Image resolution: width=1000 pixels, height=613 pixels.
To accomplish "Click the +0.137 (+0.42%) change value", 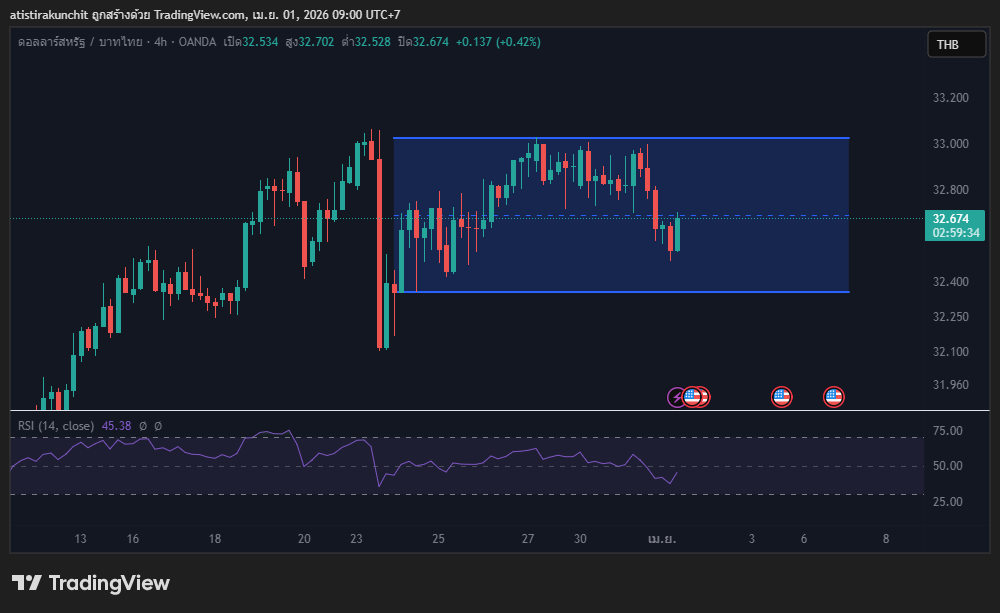I will coord(500,42).
